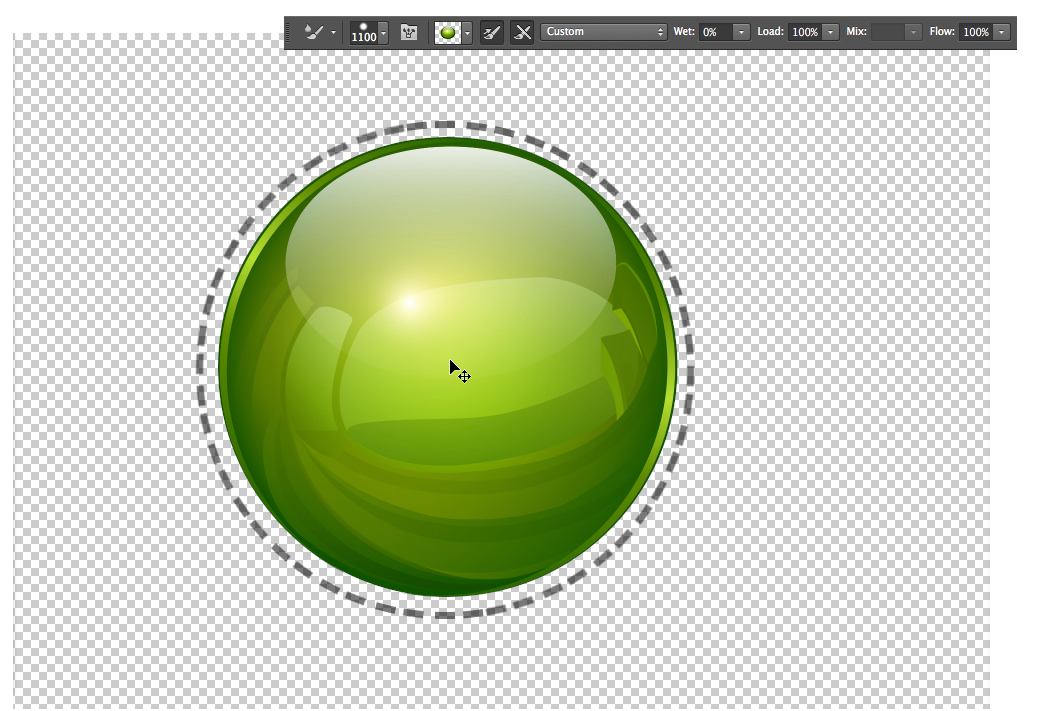Open the Custom blending combinations dropdown
Viewport: 1050px width, 711px height.
603,31
